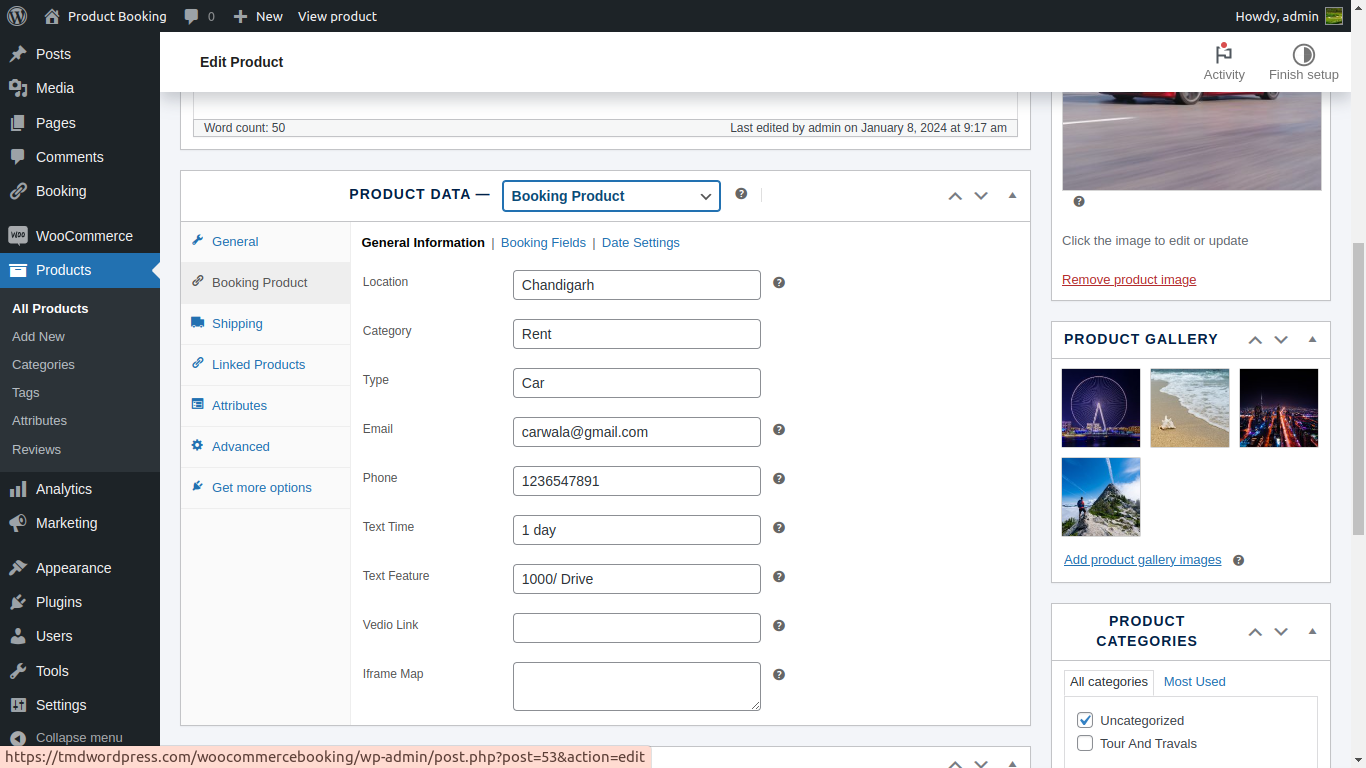
Task: Open Add New under Products menu
Action: [x=38, y=337]
